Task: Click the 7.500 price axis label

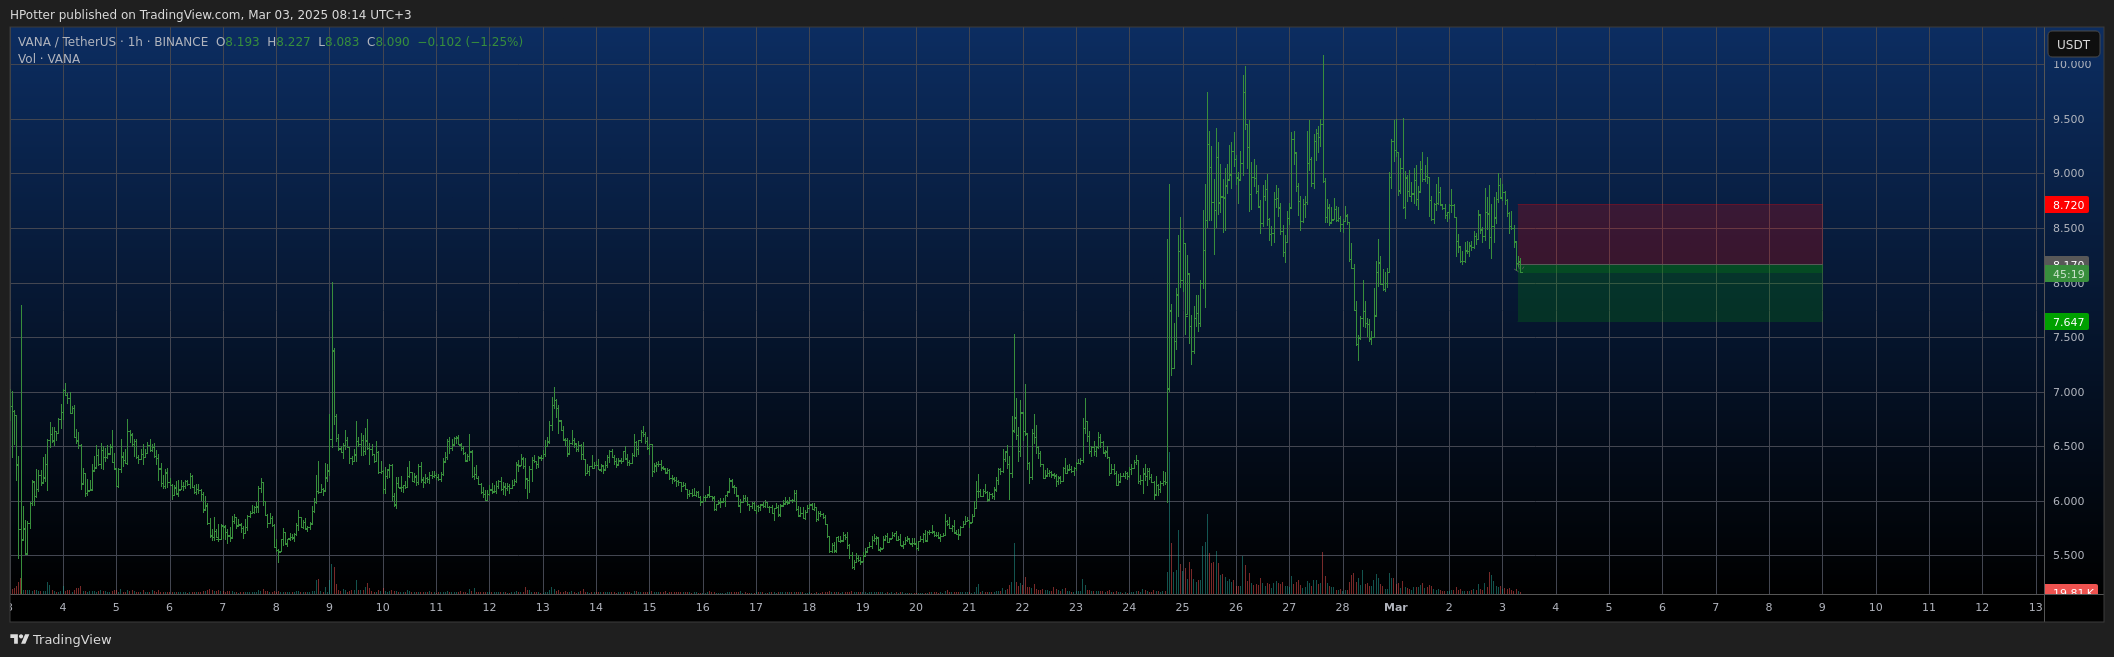Action: click(2068, 338)
